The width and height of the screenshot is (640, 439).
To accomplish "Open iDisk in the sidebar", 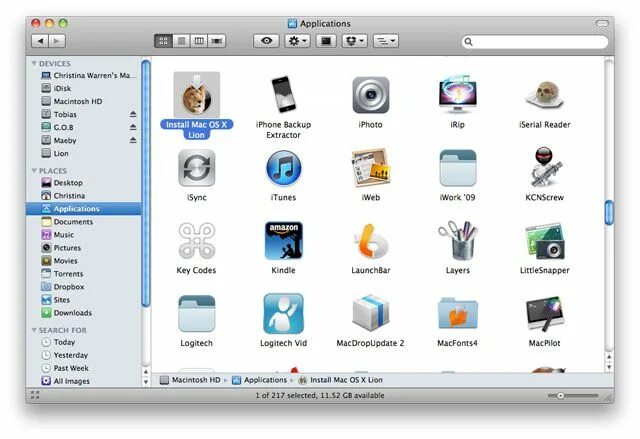I will tap(84, 89).
